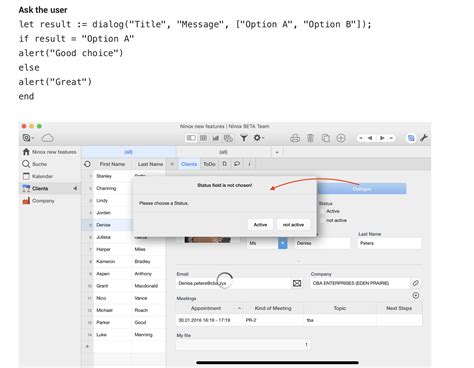
Task: Switch to the ToDo record tab
Action: [209, 164]
